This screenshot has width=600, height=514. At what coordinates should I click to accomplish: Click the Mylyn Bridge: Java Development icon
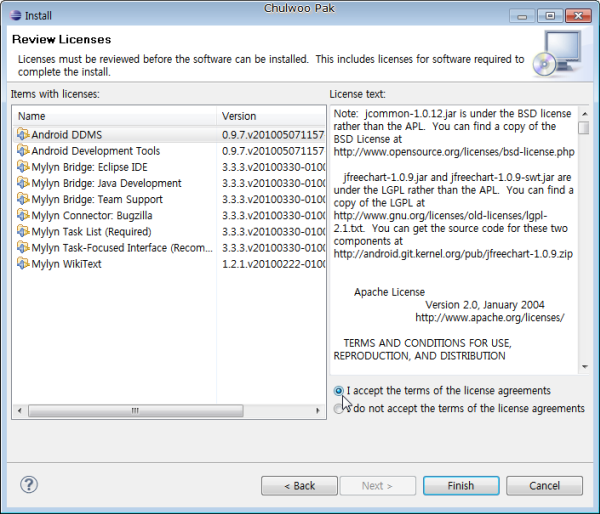(x=23, y=183)
